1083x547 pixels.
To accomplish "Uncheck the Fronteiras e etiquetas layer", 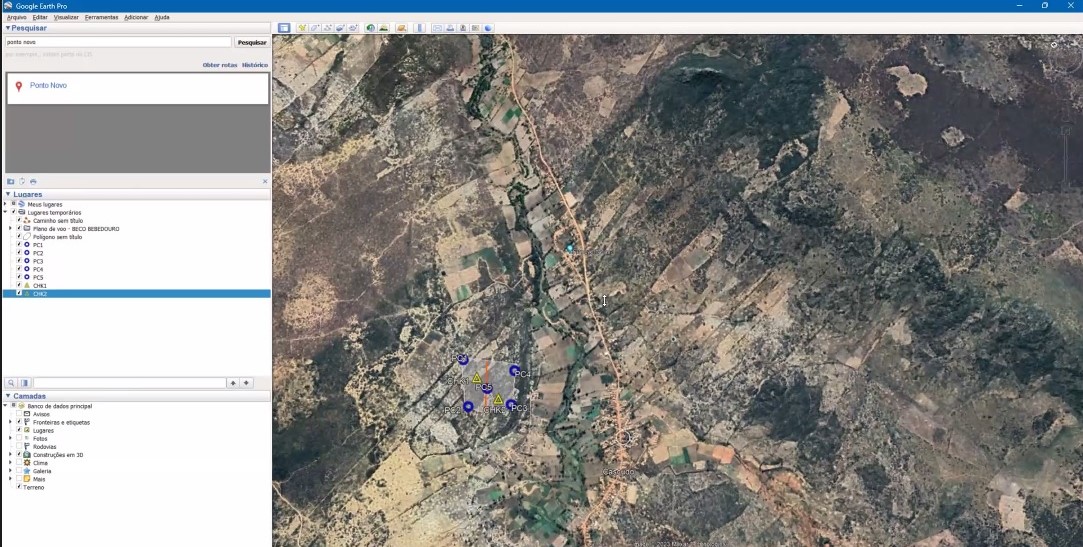I will [x=19, y=422].
